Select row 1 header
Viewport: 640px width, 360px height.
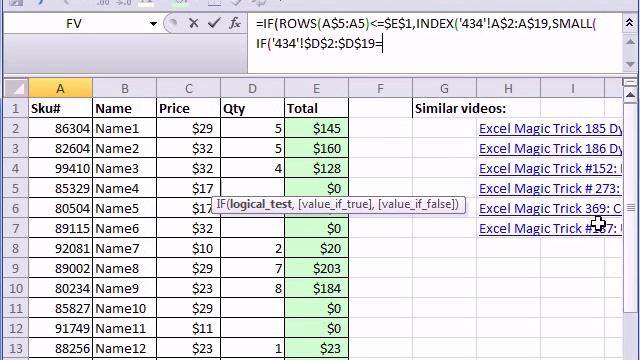click(x=16, y=109)
